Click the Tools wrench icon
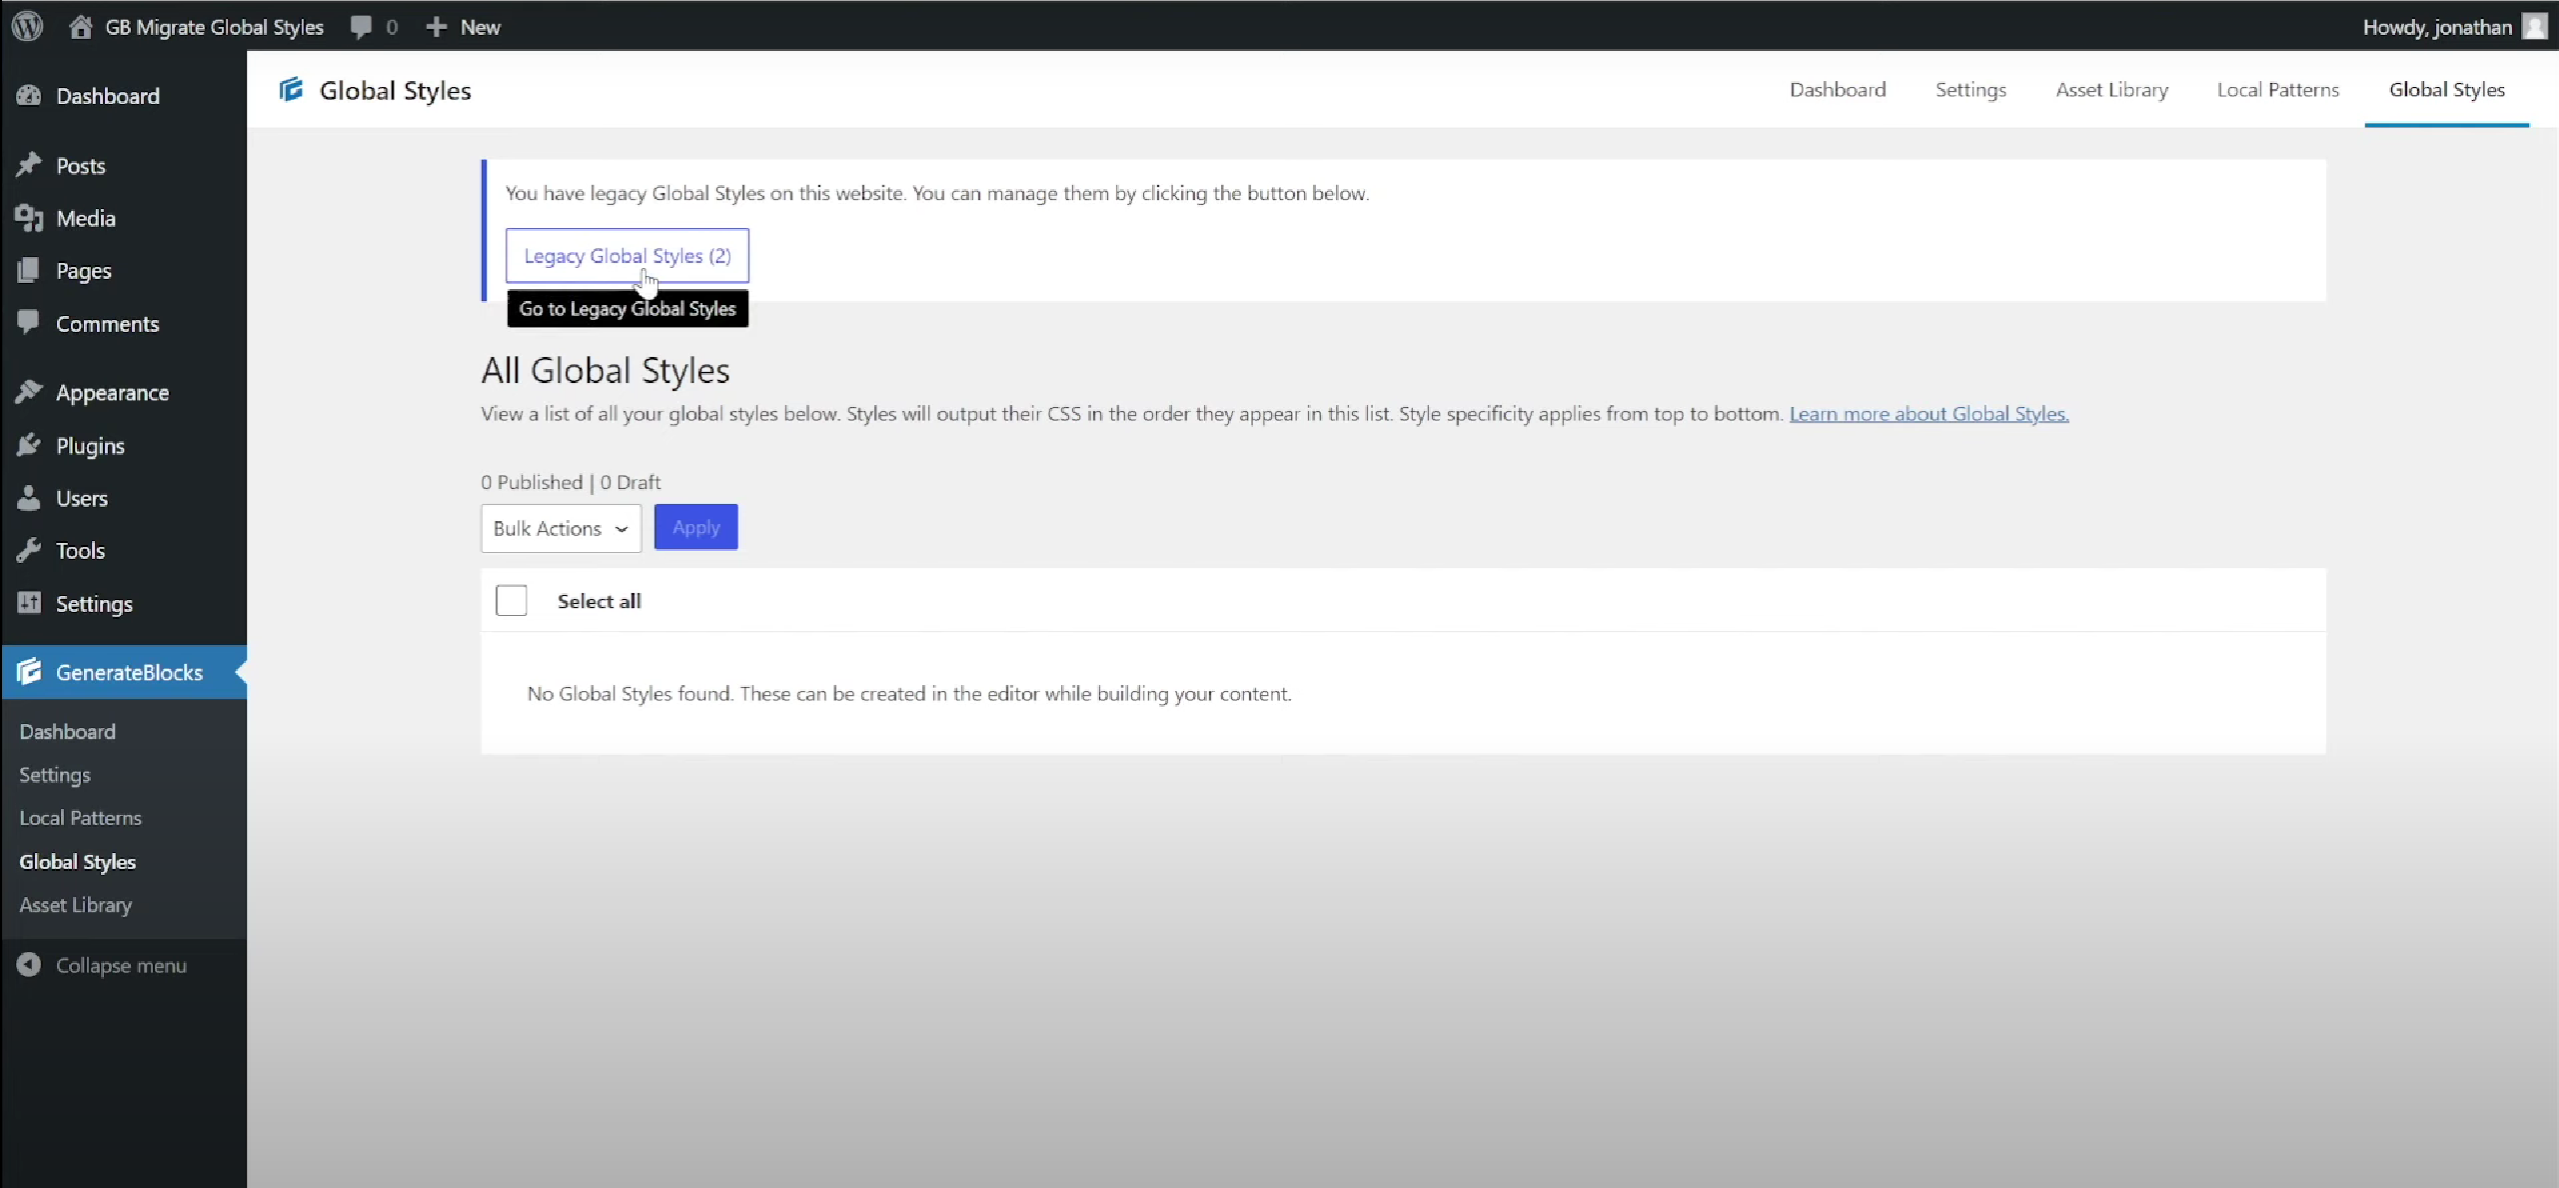Viewport: 2559px width, 1188px height. 29,550
